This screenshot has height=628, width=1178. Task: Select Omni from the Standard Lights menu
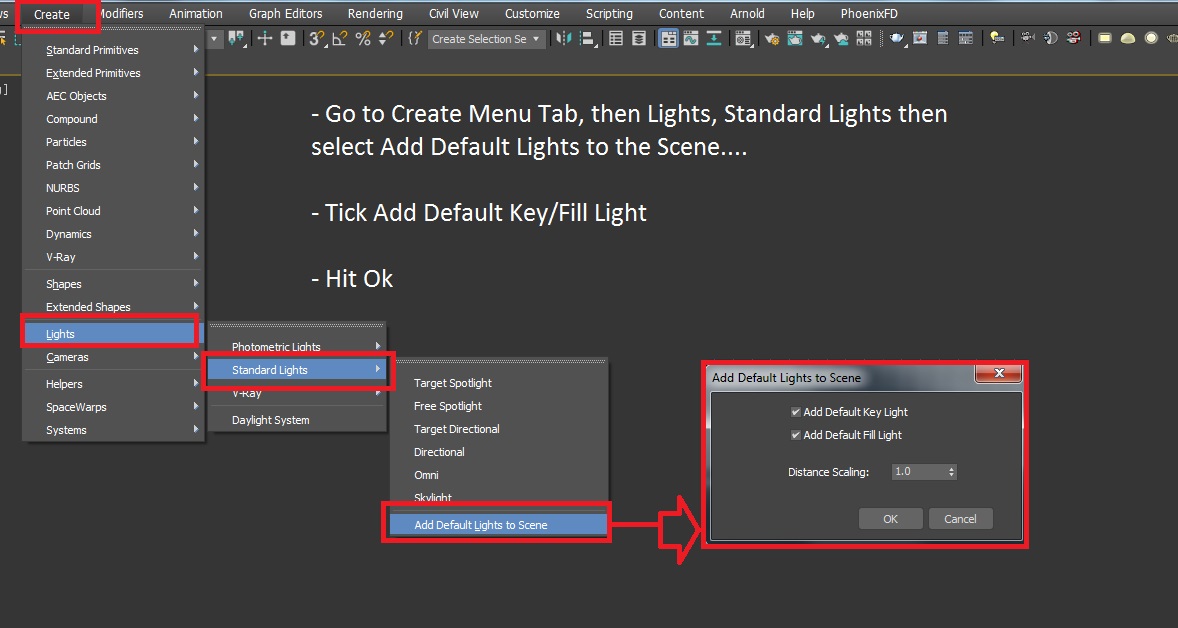tap(426, 475)
